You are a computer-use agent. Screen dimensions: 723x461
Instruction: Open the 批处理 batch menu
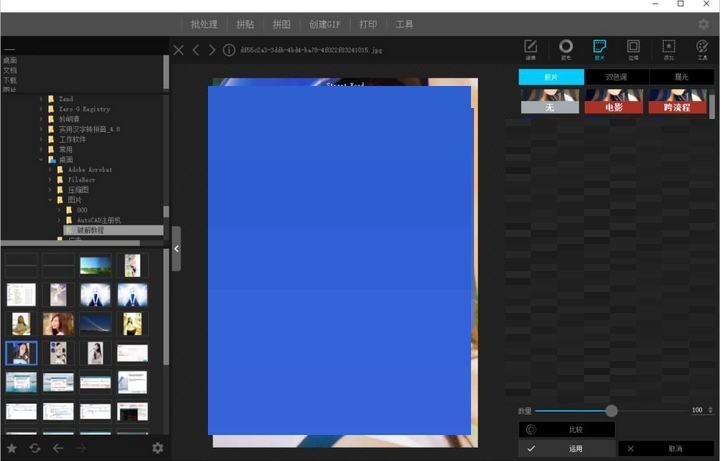(x=204, y=24)
